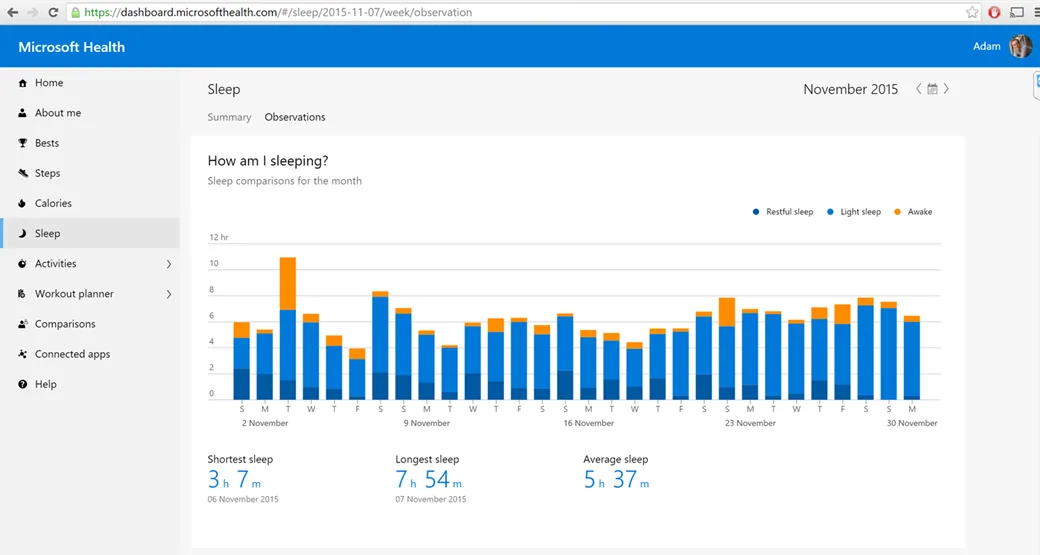The image size is (1040, 555).
Task: Click the Restful sleep legend dot
Action: 755,212
